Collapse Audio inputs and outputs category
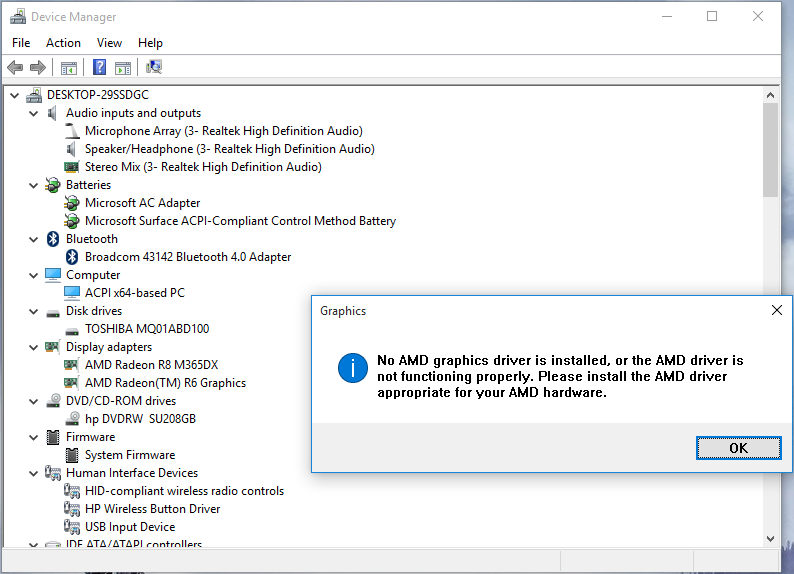The image size is (794, 574). [34, 113]
